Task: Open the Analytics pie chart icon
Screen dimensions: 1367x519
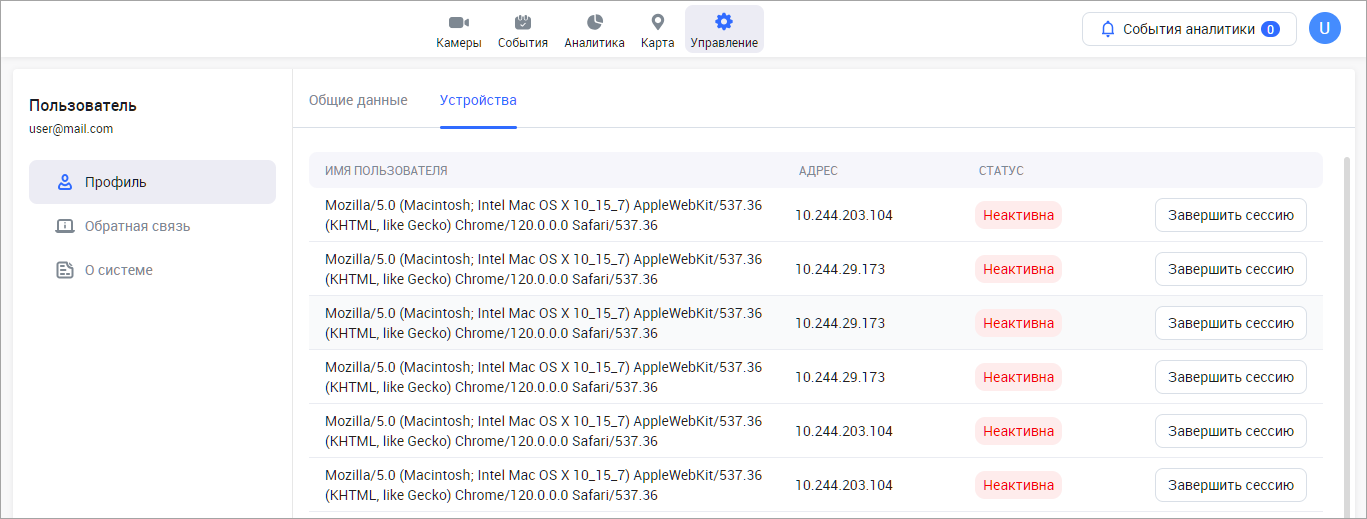Action: (x=594, y=22)
